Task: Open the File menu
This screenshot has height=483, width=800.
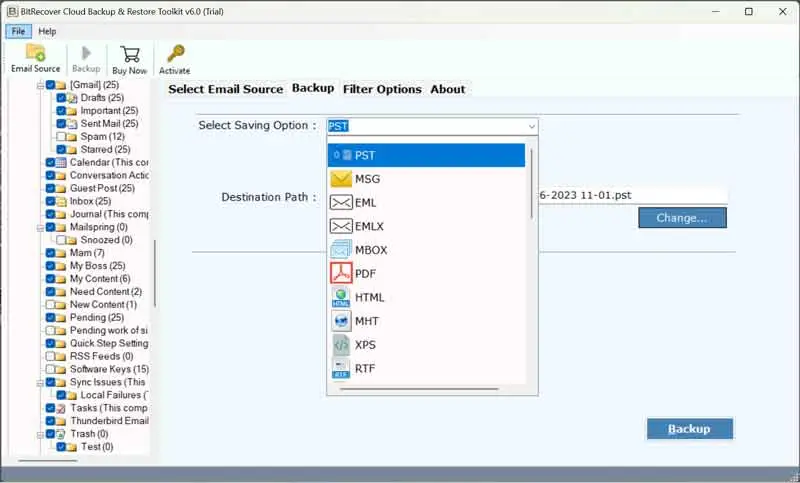Action: [x=18, y=31]
